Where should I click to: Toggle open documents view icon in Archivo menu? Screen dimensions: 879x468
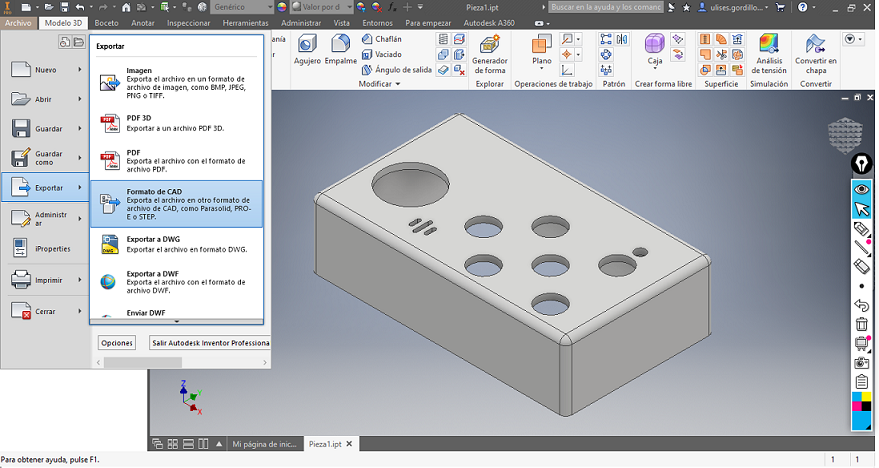tap(78, 42)
